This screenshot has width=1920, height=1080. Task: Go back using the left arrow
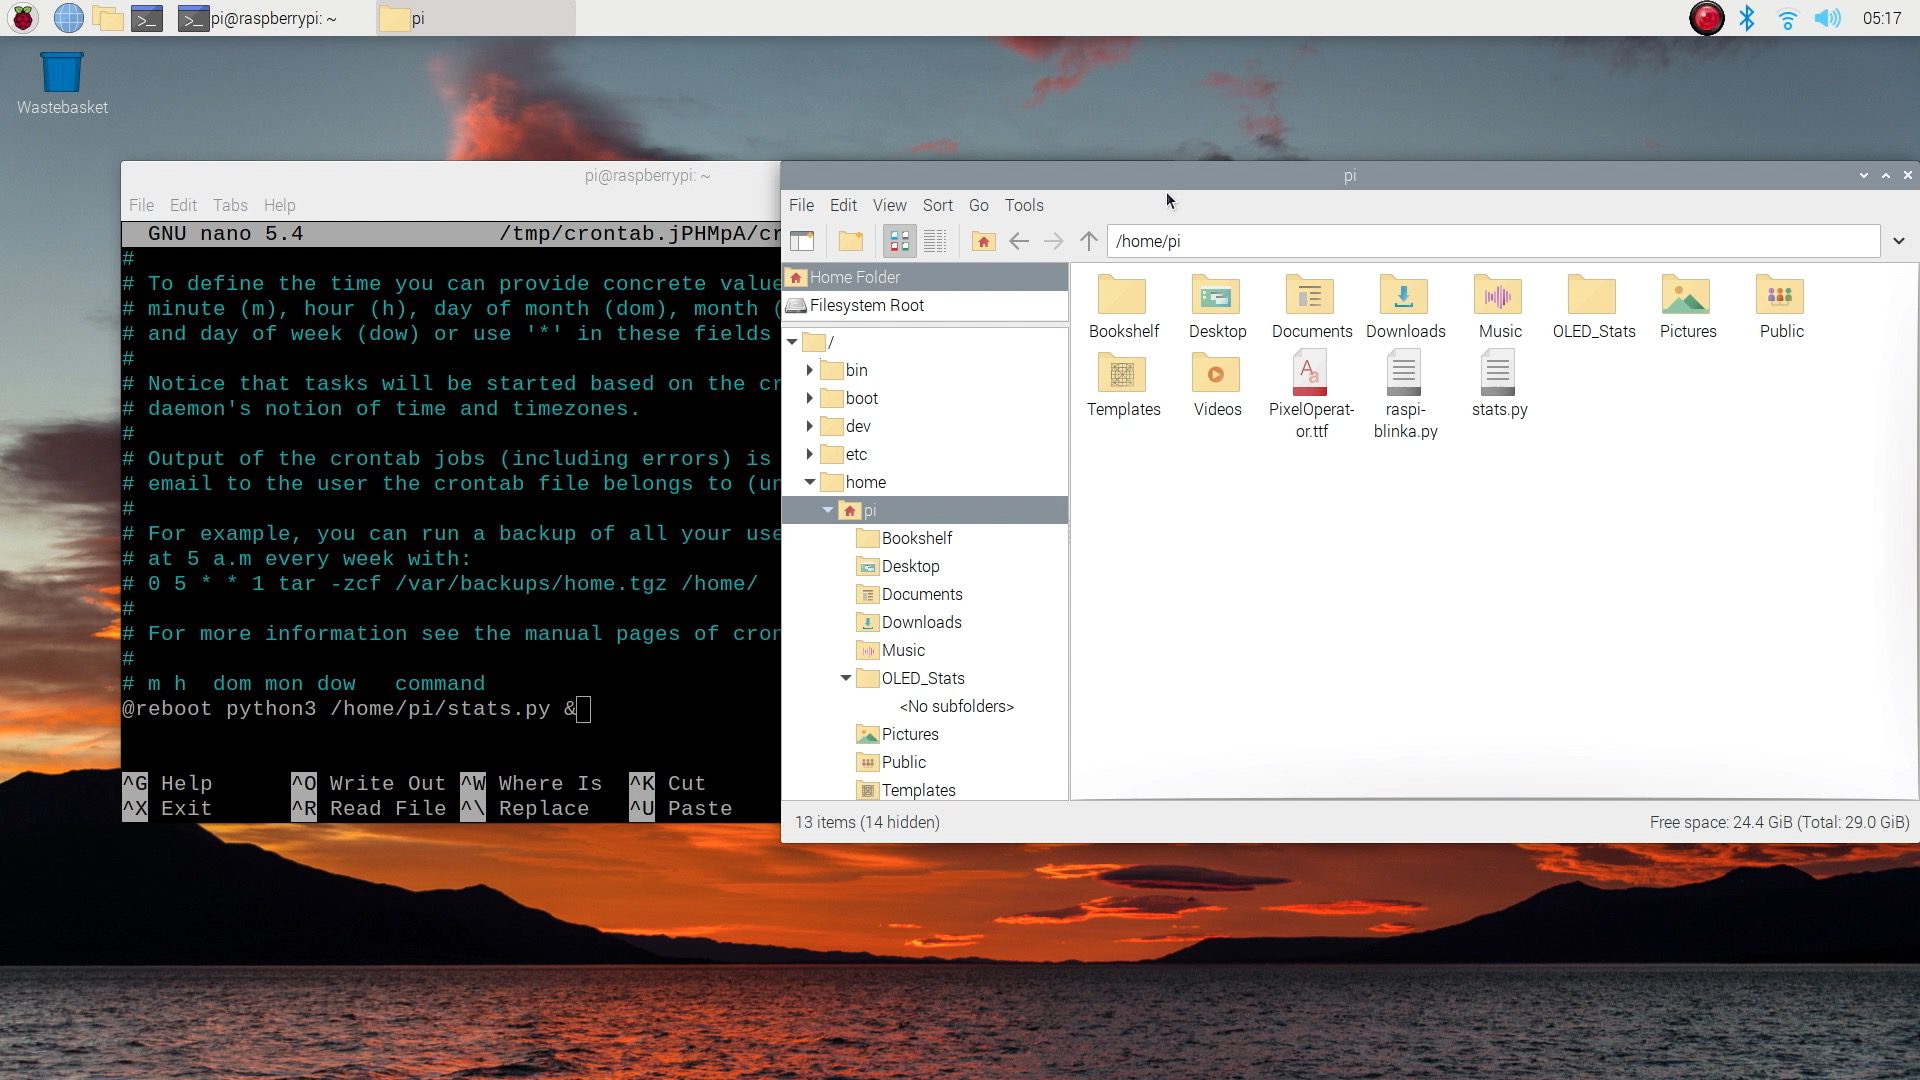click(1018, 241)
